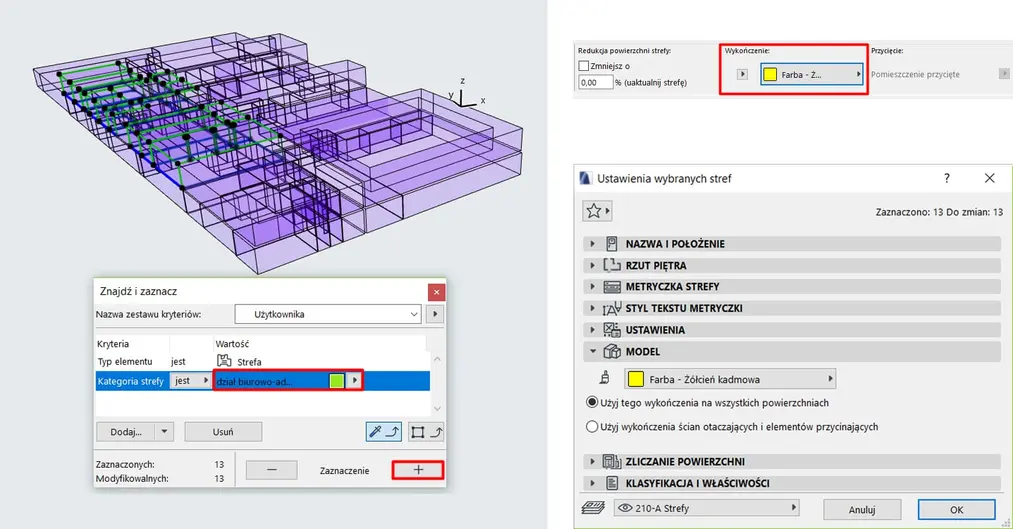Toggle the Zmniejsz o checkbox
Screen dimensions: 1013x529
click(x=584, y=66)
